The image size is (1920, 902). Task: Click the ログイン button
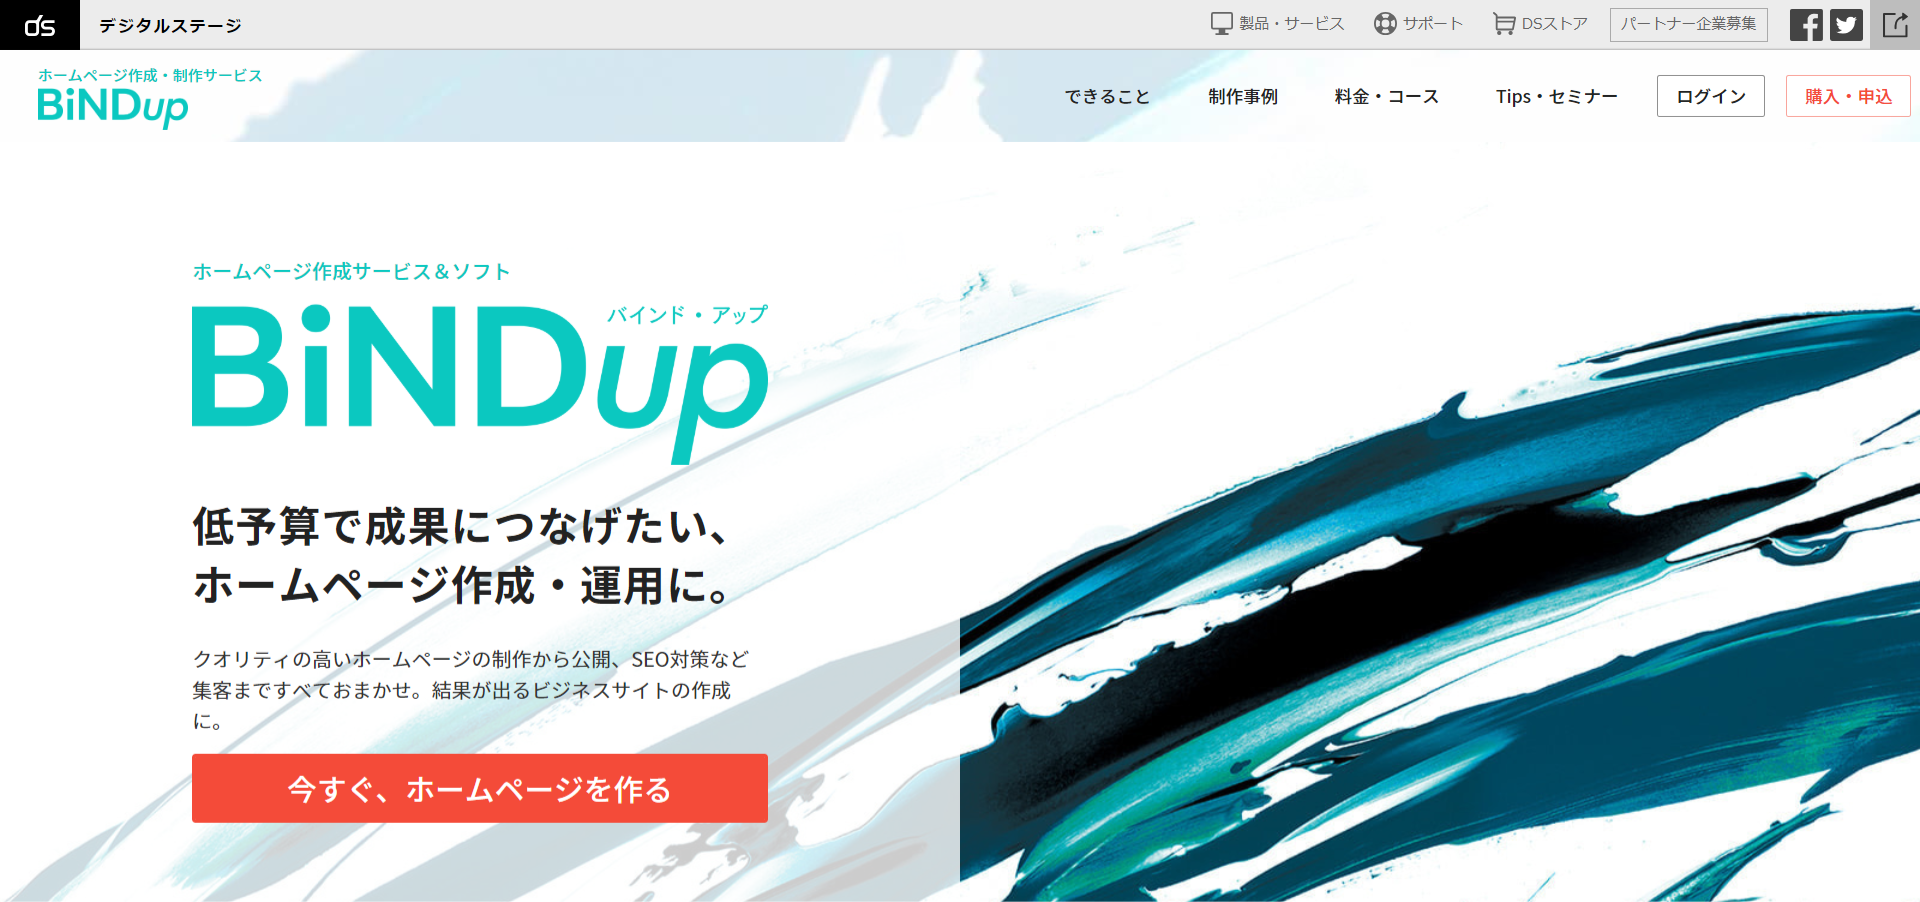[1711, 96]
